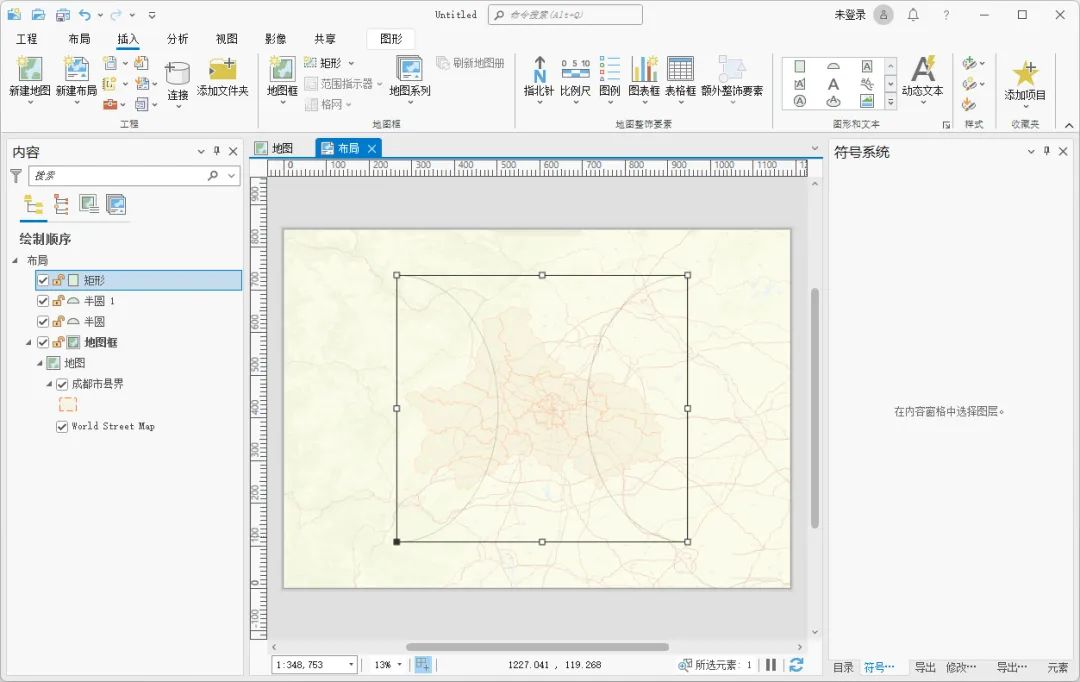The image size is (1080, 682).
Task: Click 额外整饰要素 (Additional Surrounds) icon
Action: pyautogui.click(x=731, y=70)
